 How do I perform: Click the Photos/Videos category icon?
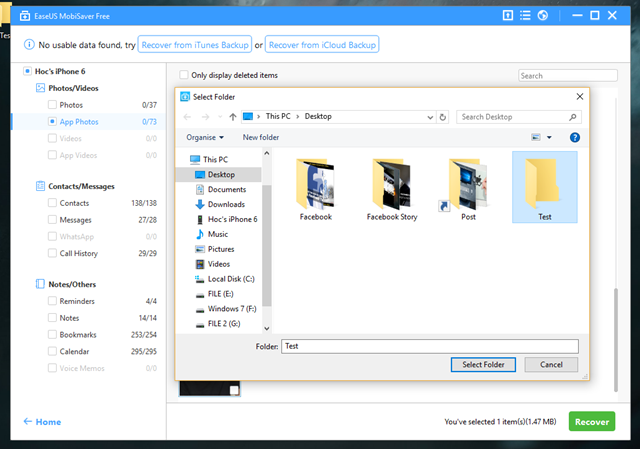point(40,88)
